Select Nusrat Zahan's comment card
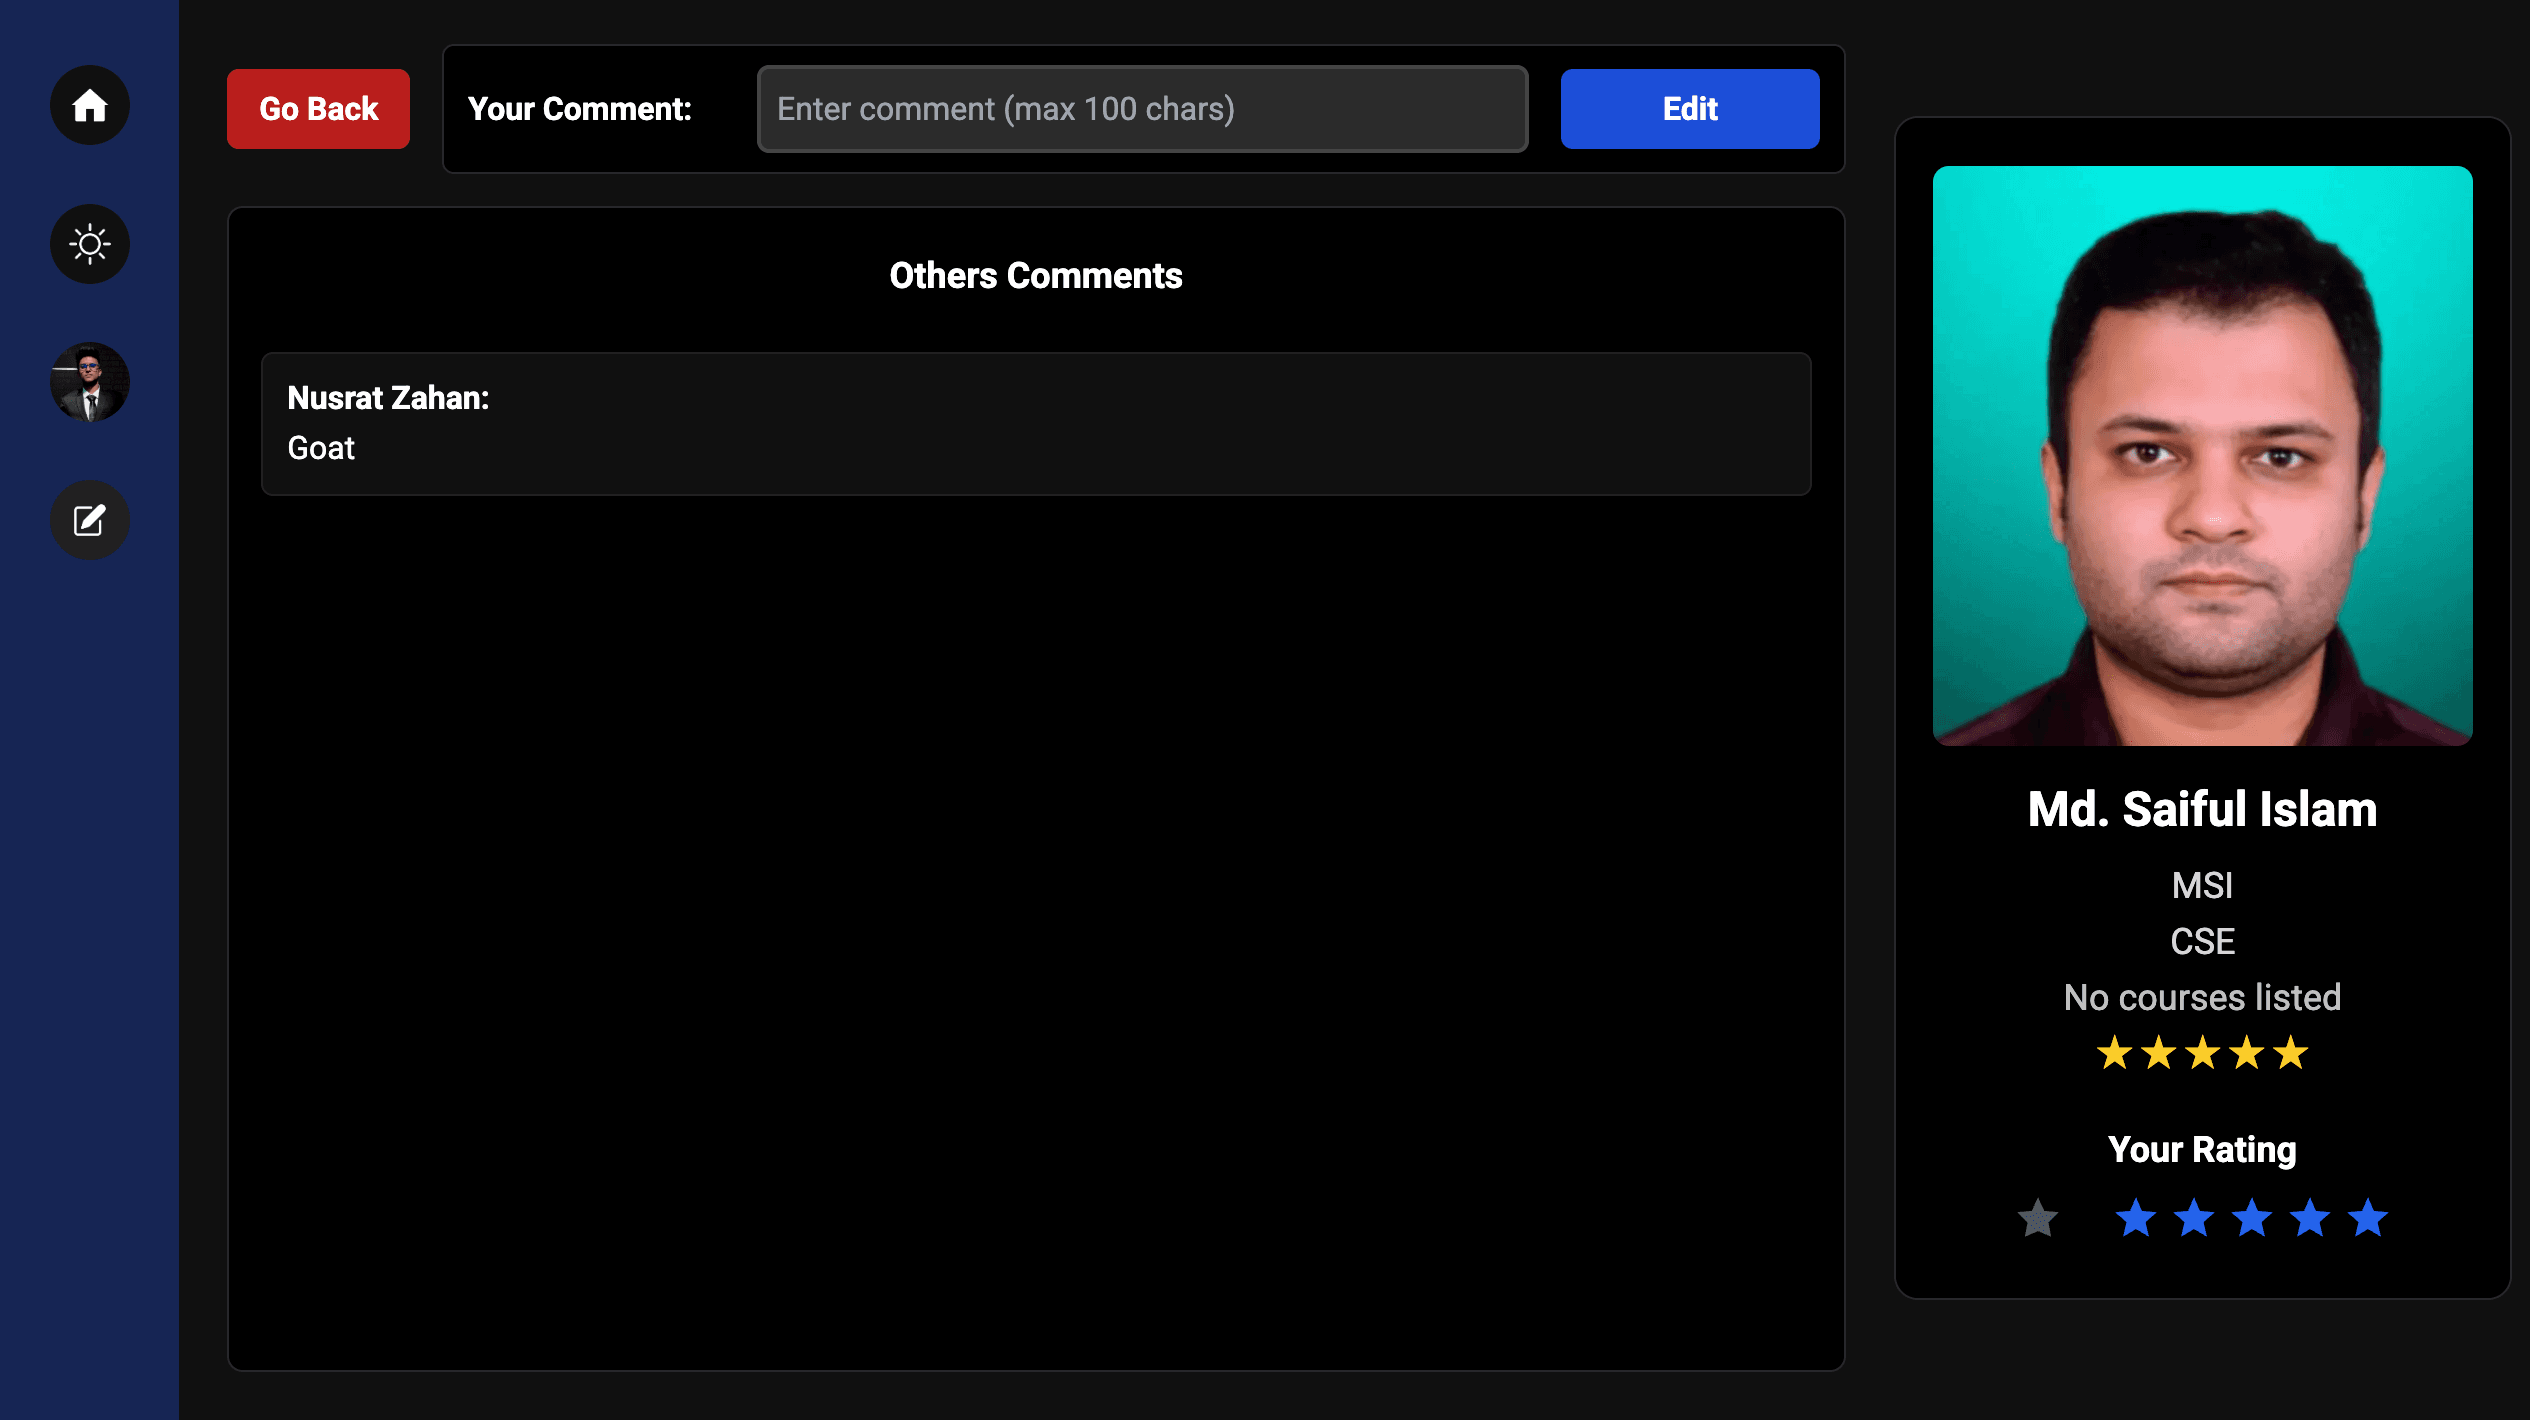2530x1420 pixels. point(1035,424)
